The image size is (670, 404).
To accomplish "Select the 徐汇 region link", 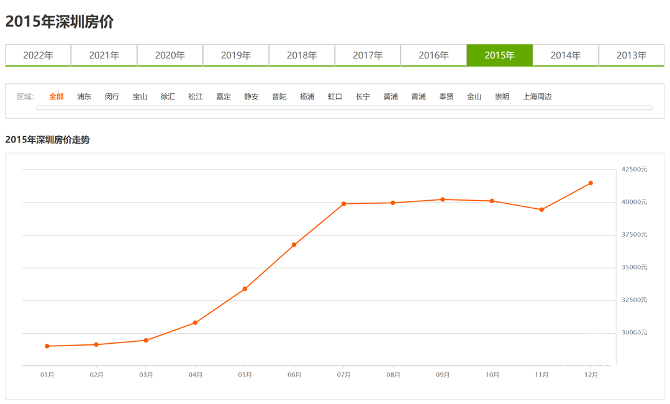I will click(x=168, y=97).
